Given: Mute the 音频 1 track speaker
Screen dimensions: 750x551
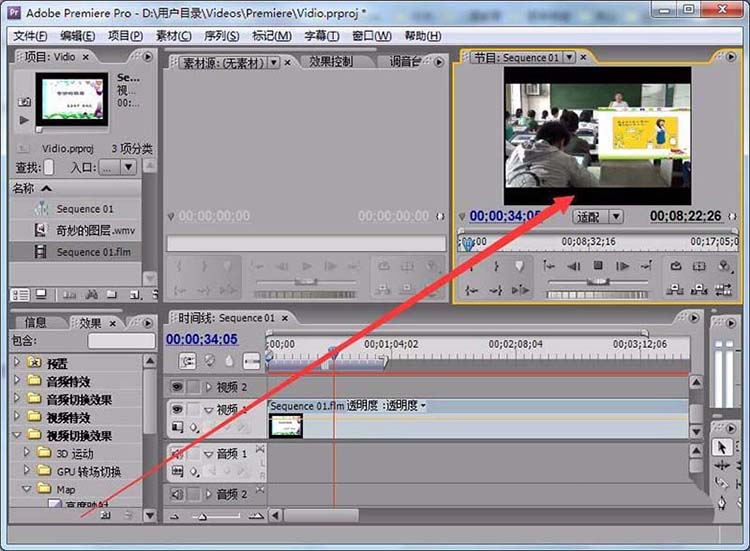Looking at the screenshot, I should (x=177, y=453).
